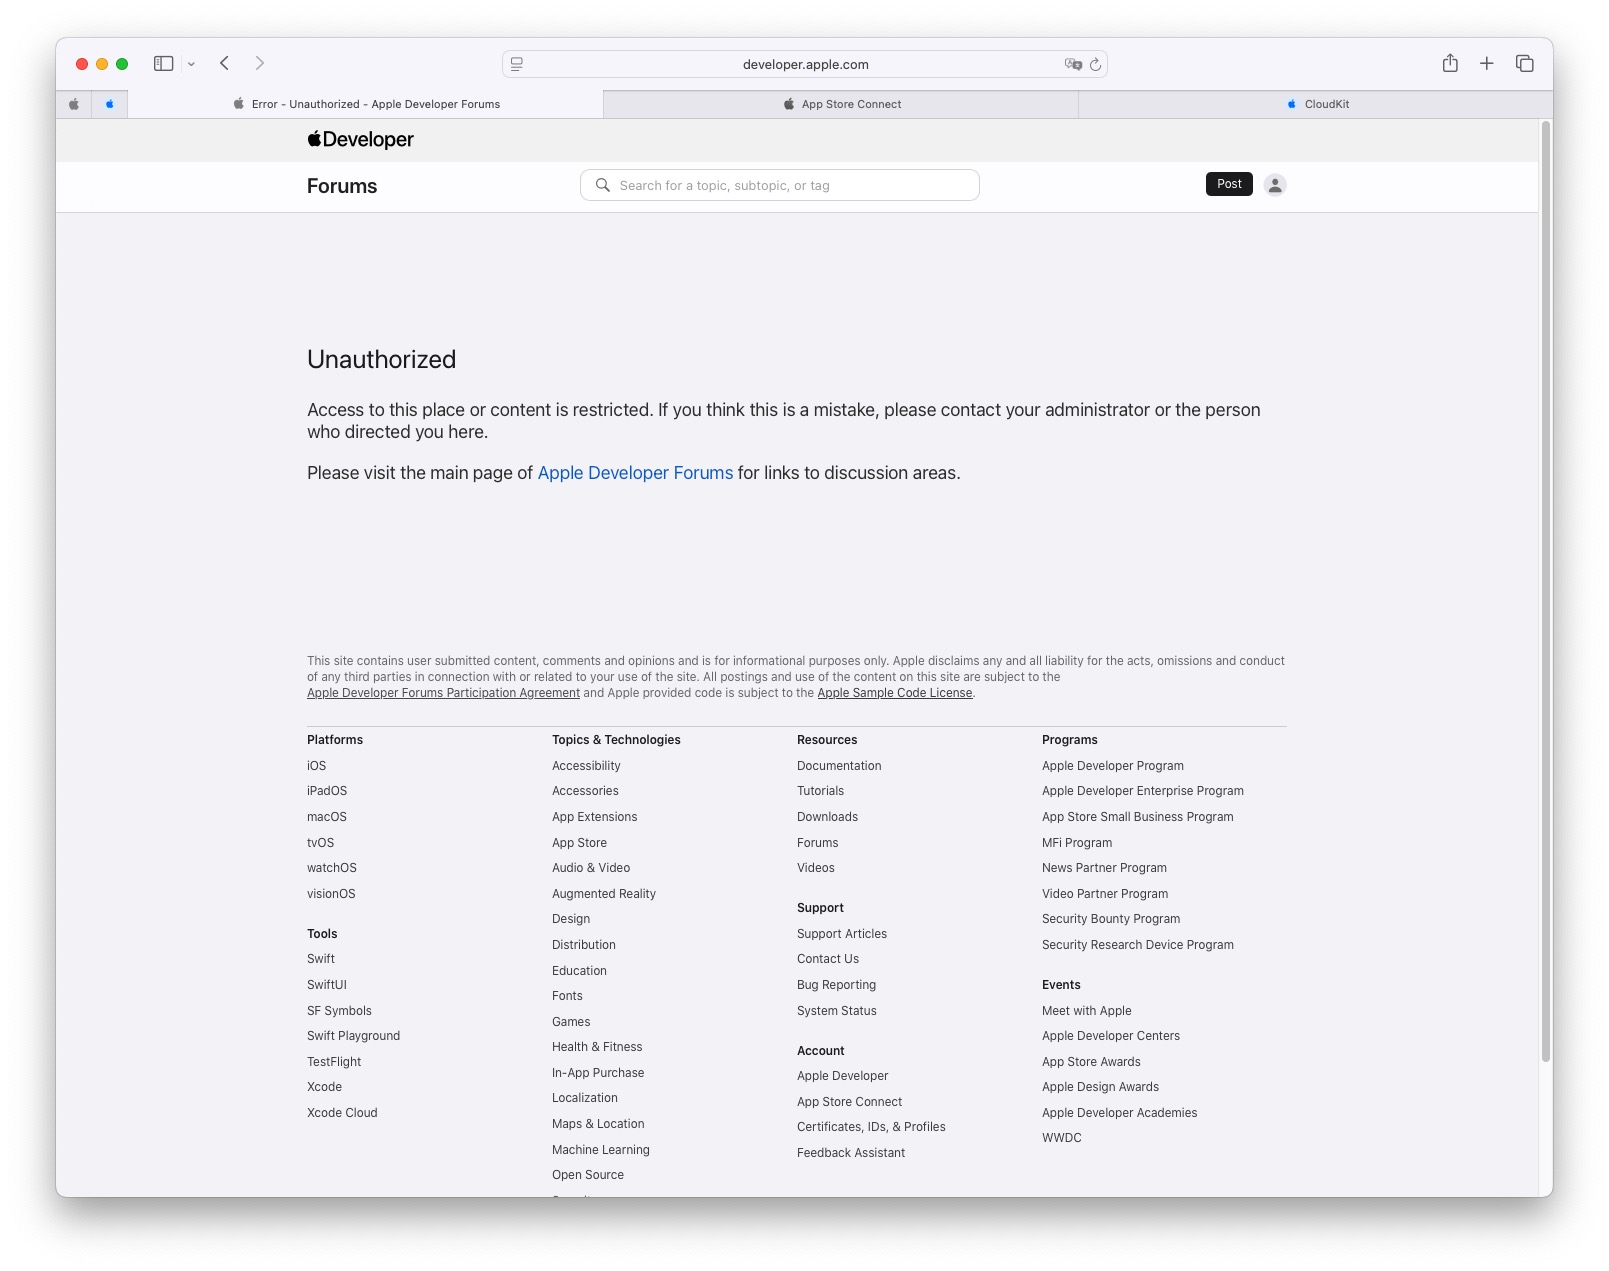Open the Xcode Cloud footer link

(342, 1113)
